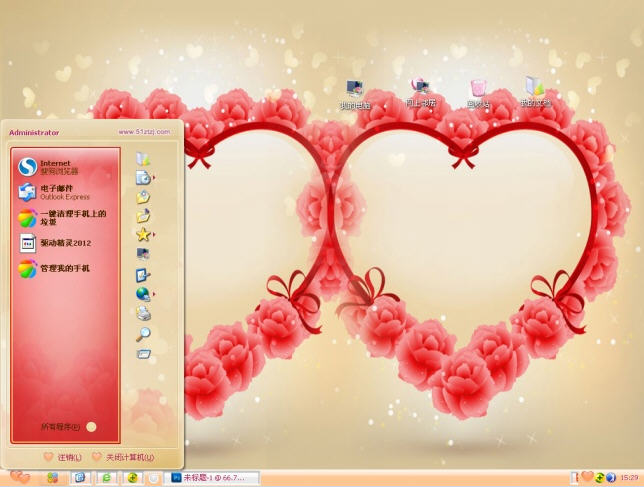This screenshot has width=644, height=487.
Task: Click green circular tray icon
Action: (x=600, y=478)
